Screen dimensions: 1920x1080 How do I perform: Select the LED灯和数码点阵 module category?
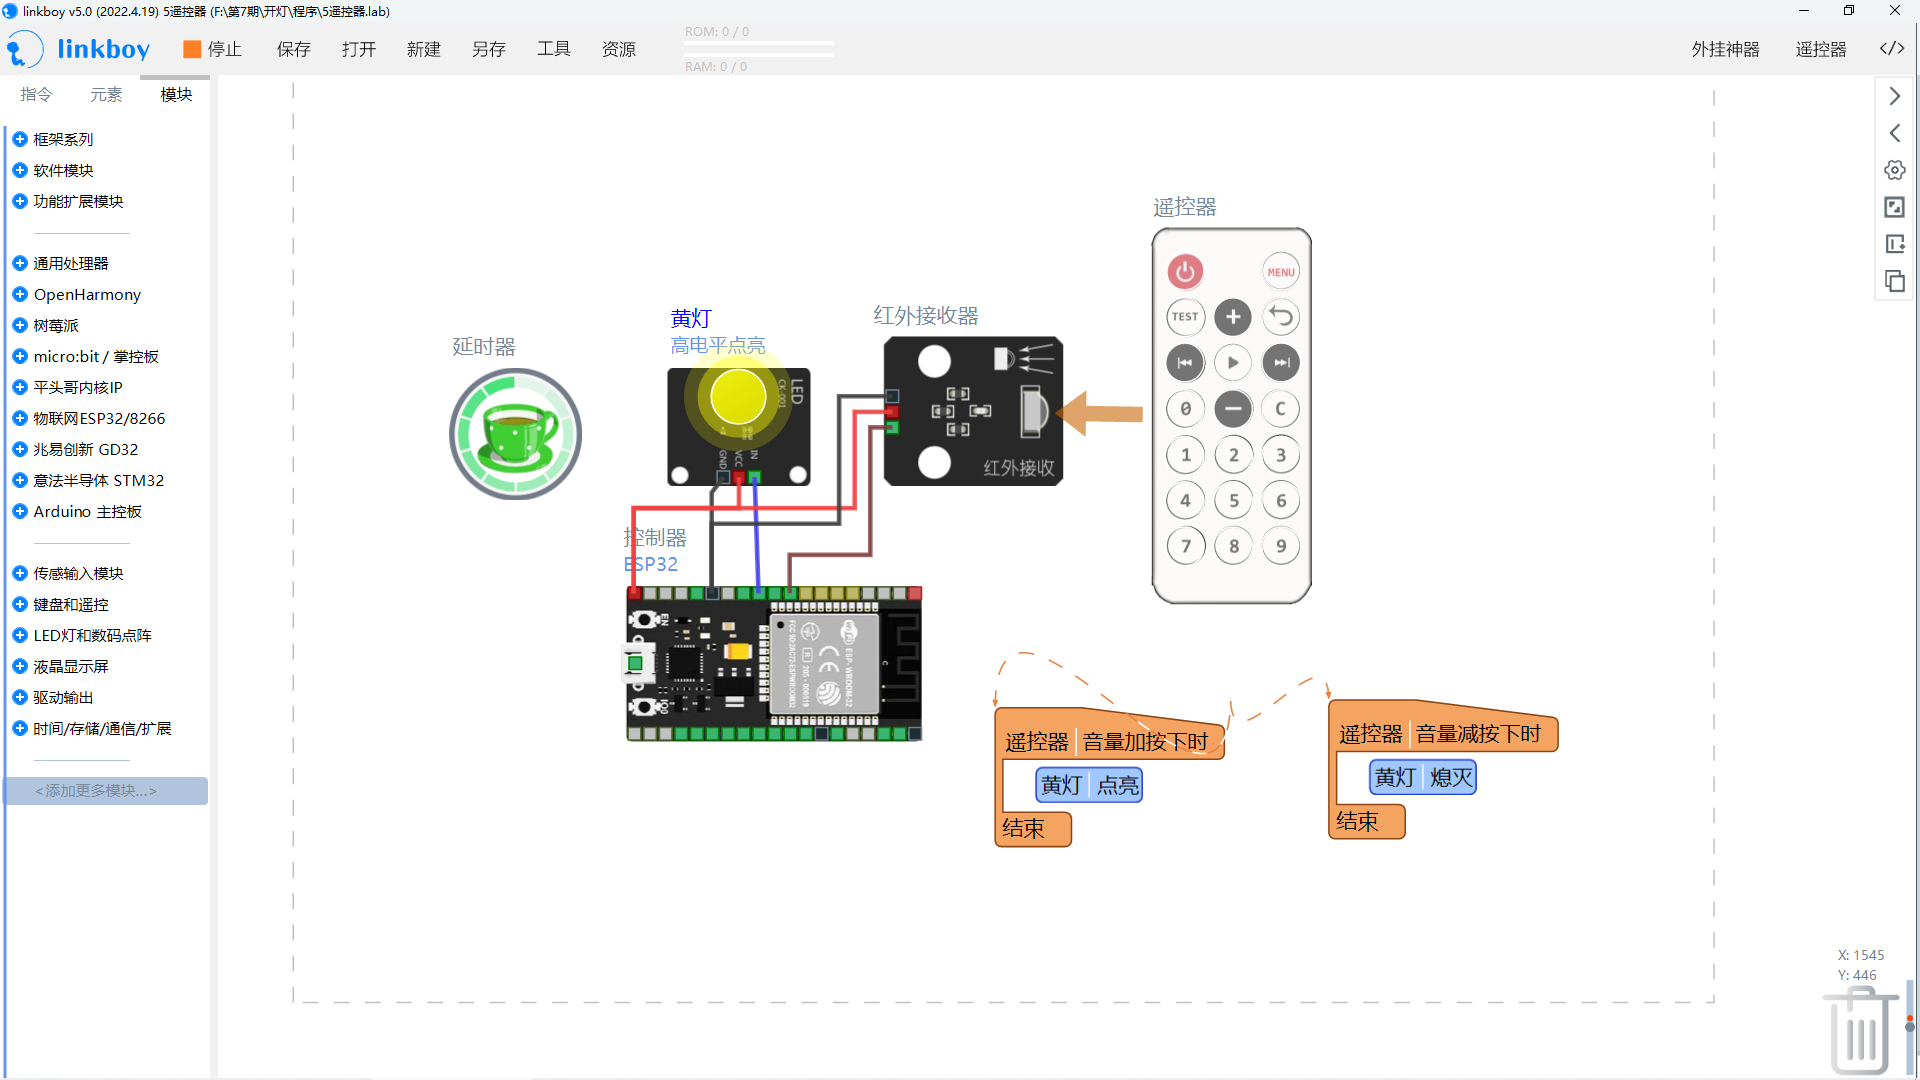(94, 634)
